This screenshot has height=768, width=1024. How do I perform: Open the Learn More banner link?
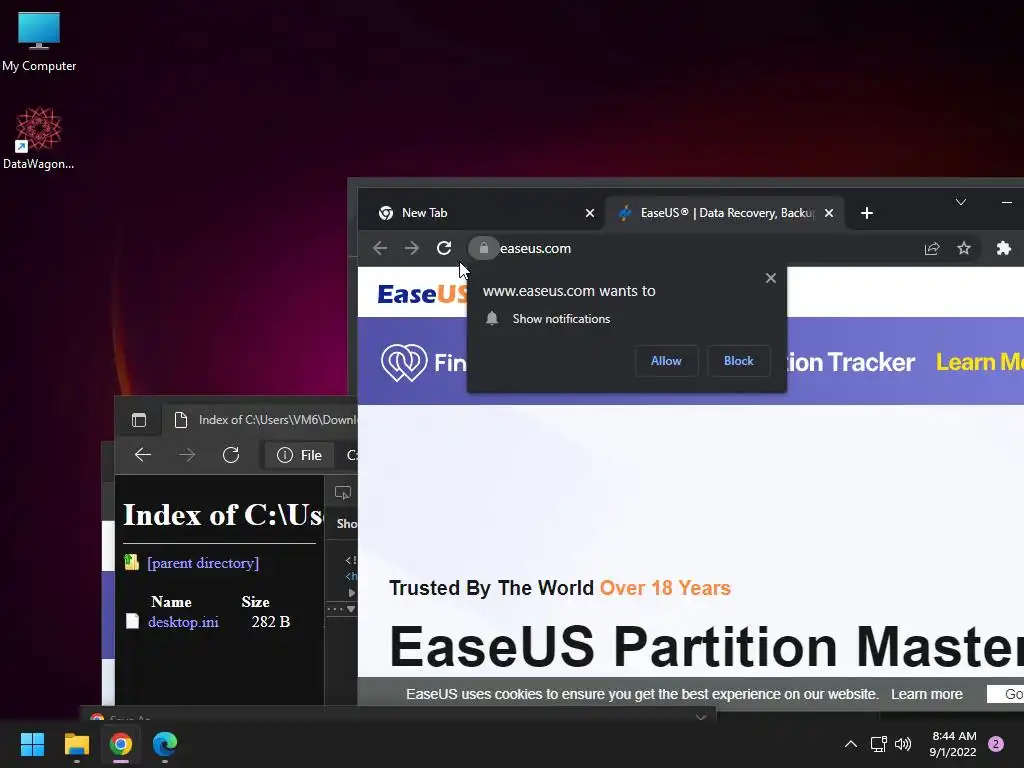980,362
